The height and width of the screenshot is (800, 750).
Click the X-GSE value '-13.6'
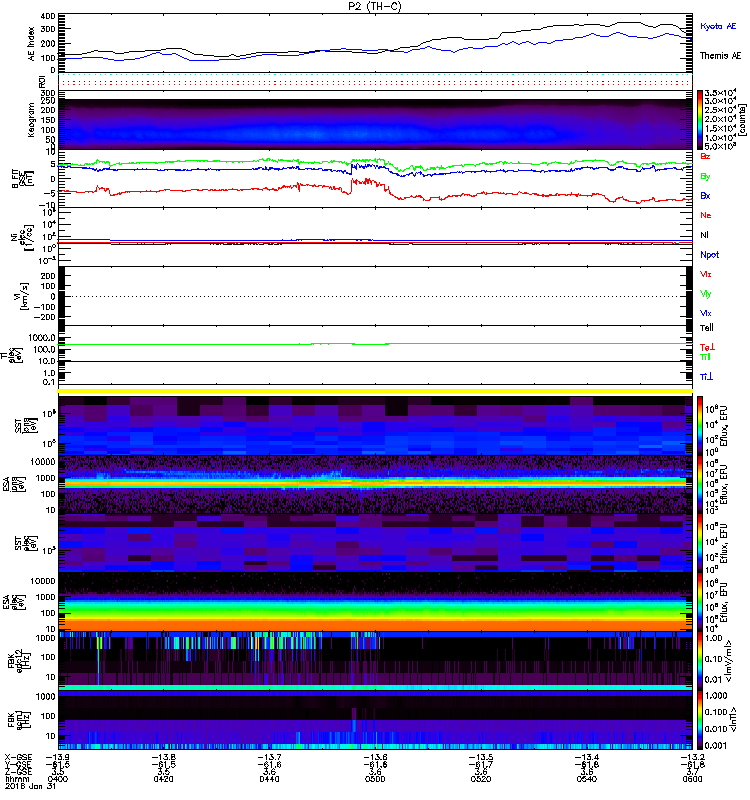pyautogui.click(x=375, y=757)
